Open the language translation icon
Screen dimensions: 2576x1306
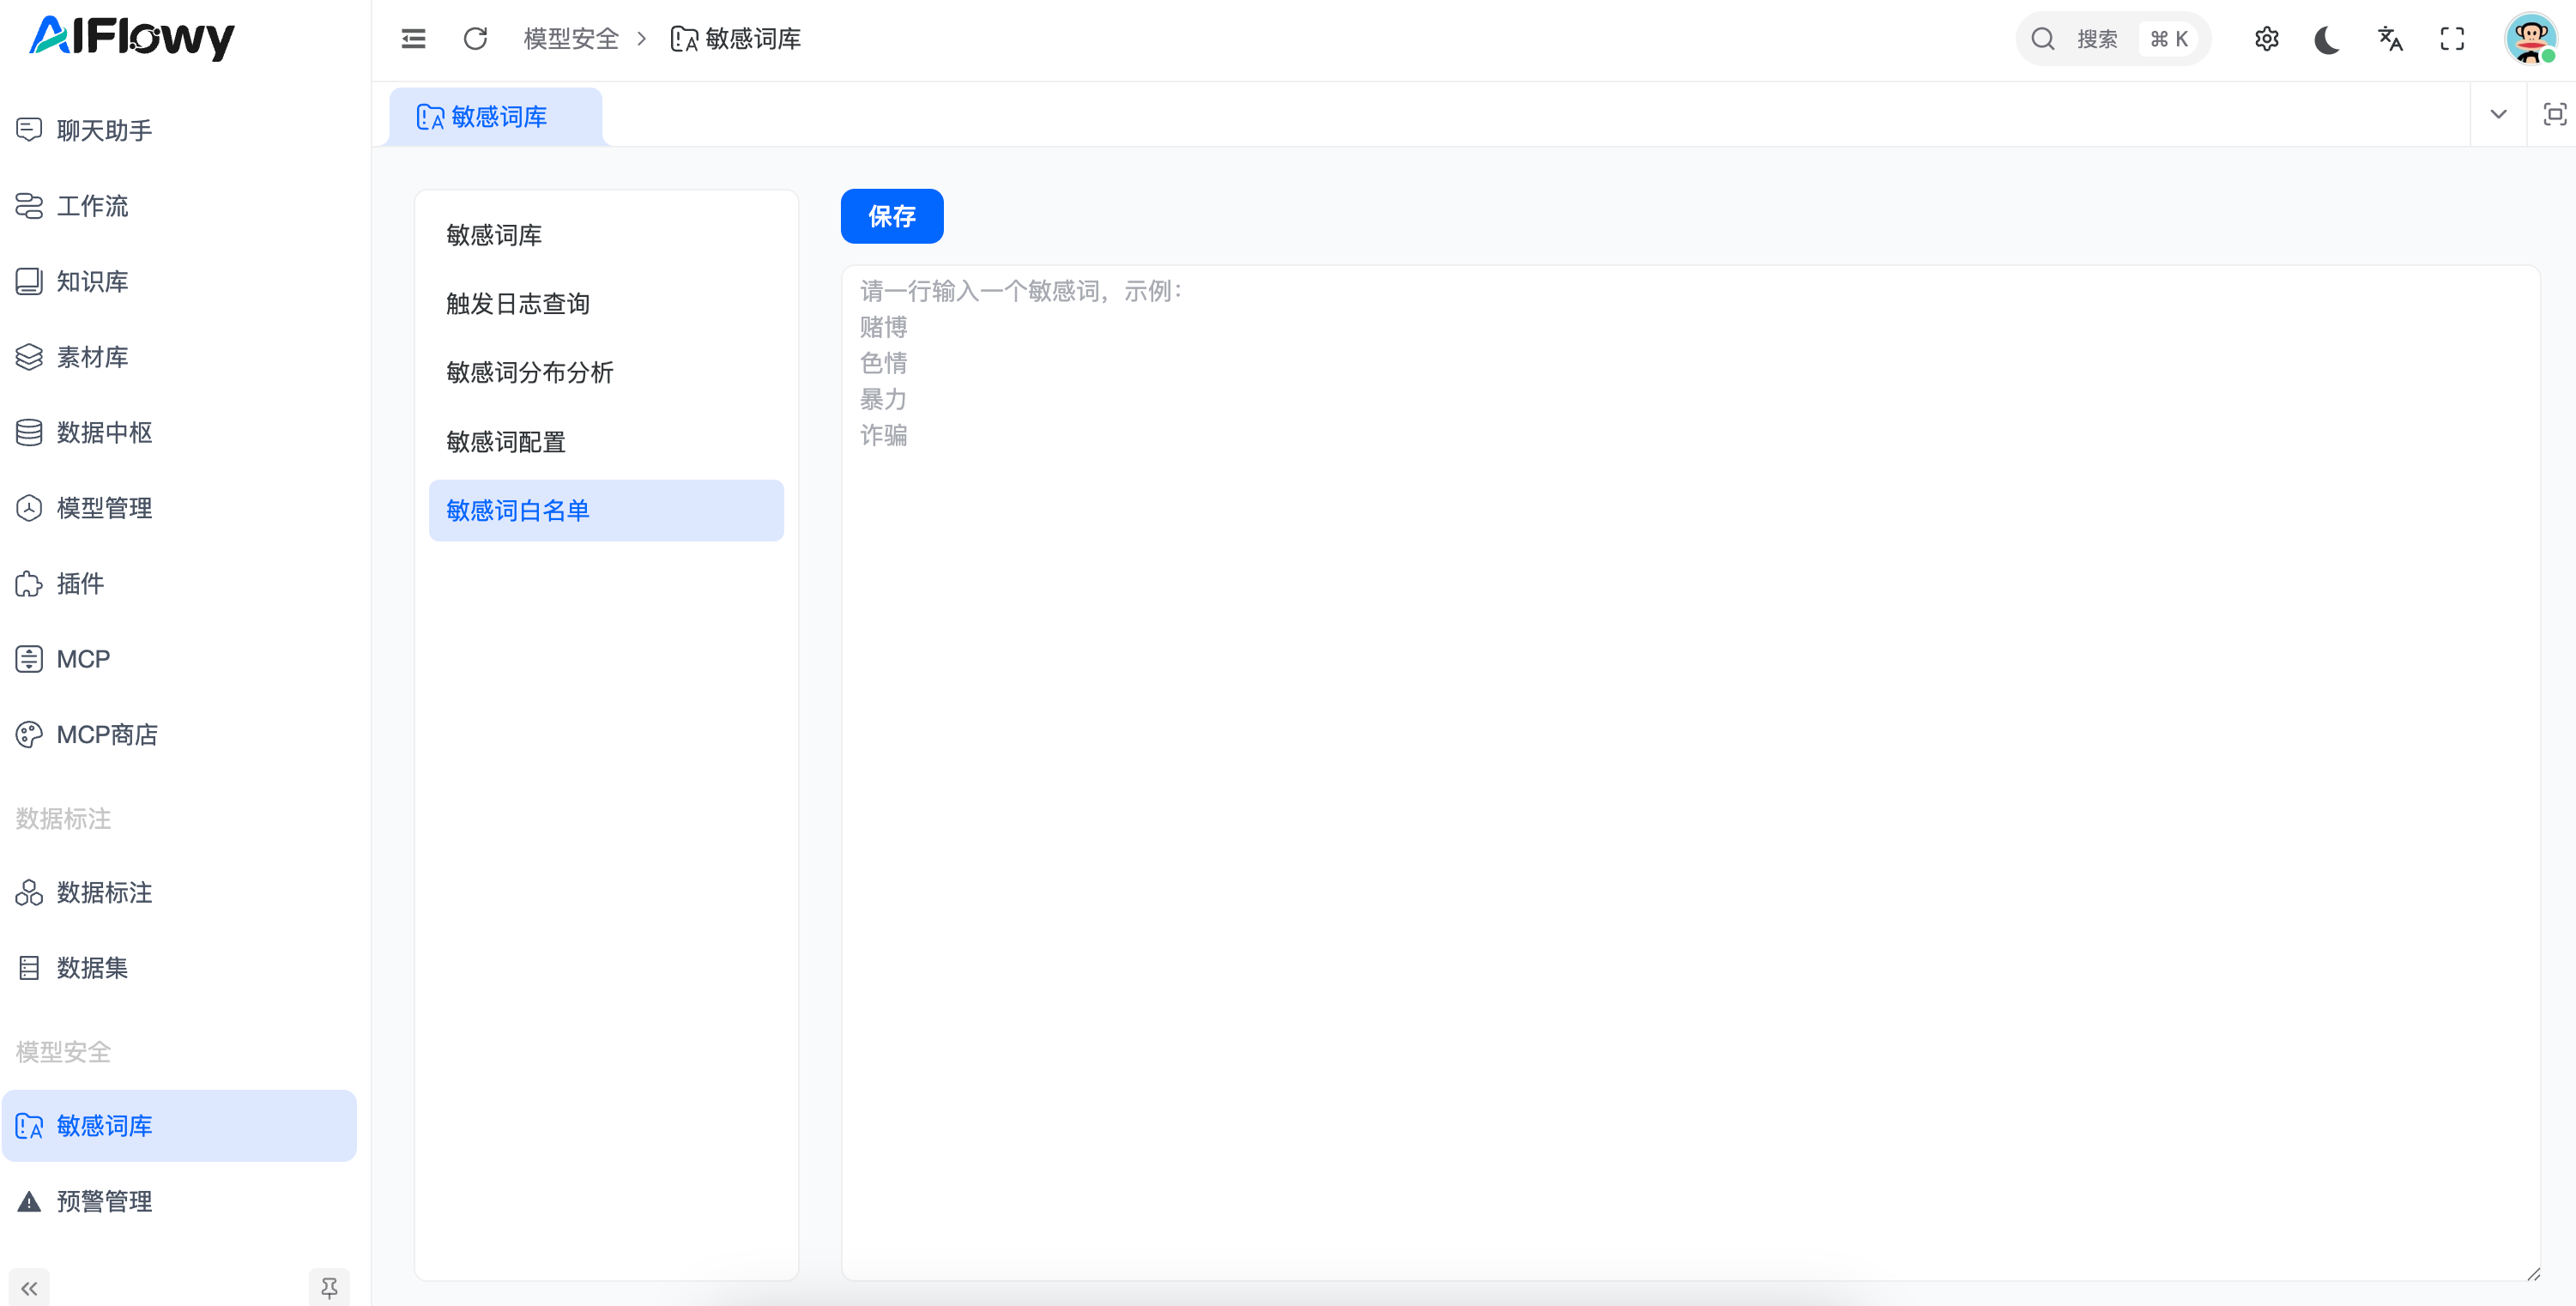click(x=2389, y=39)
